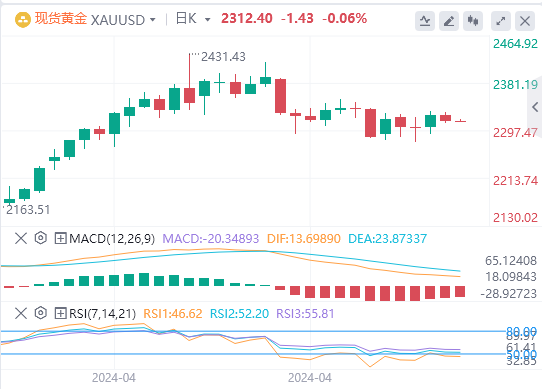Collapse side panel with left chevron
The width and height of the screenshot is (542, 389).
(535, 107)
